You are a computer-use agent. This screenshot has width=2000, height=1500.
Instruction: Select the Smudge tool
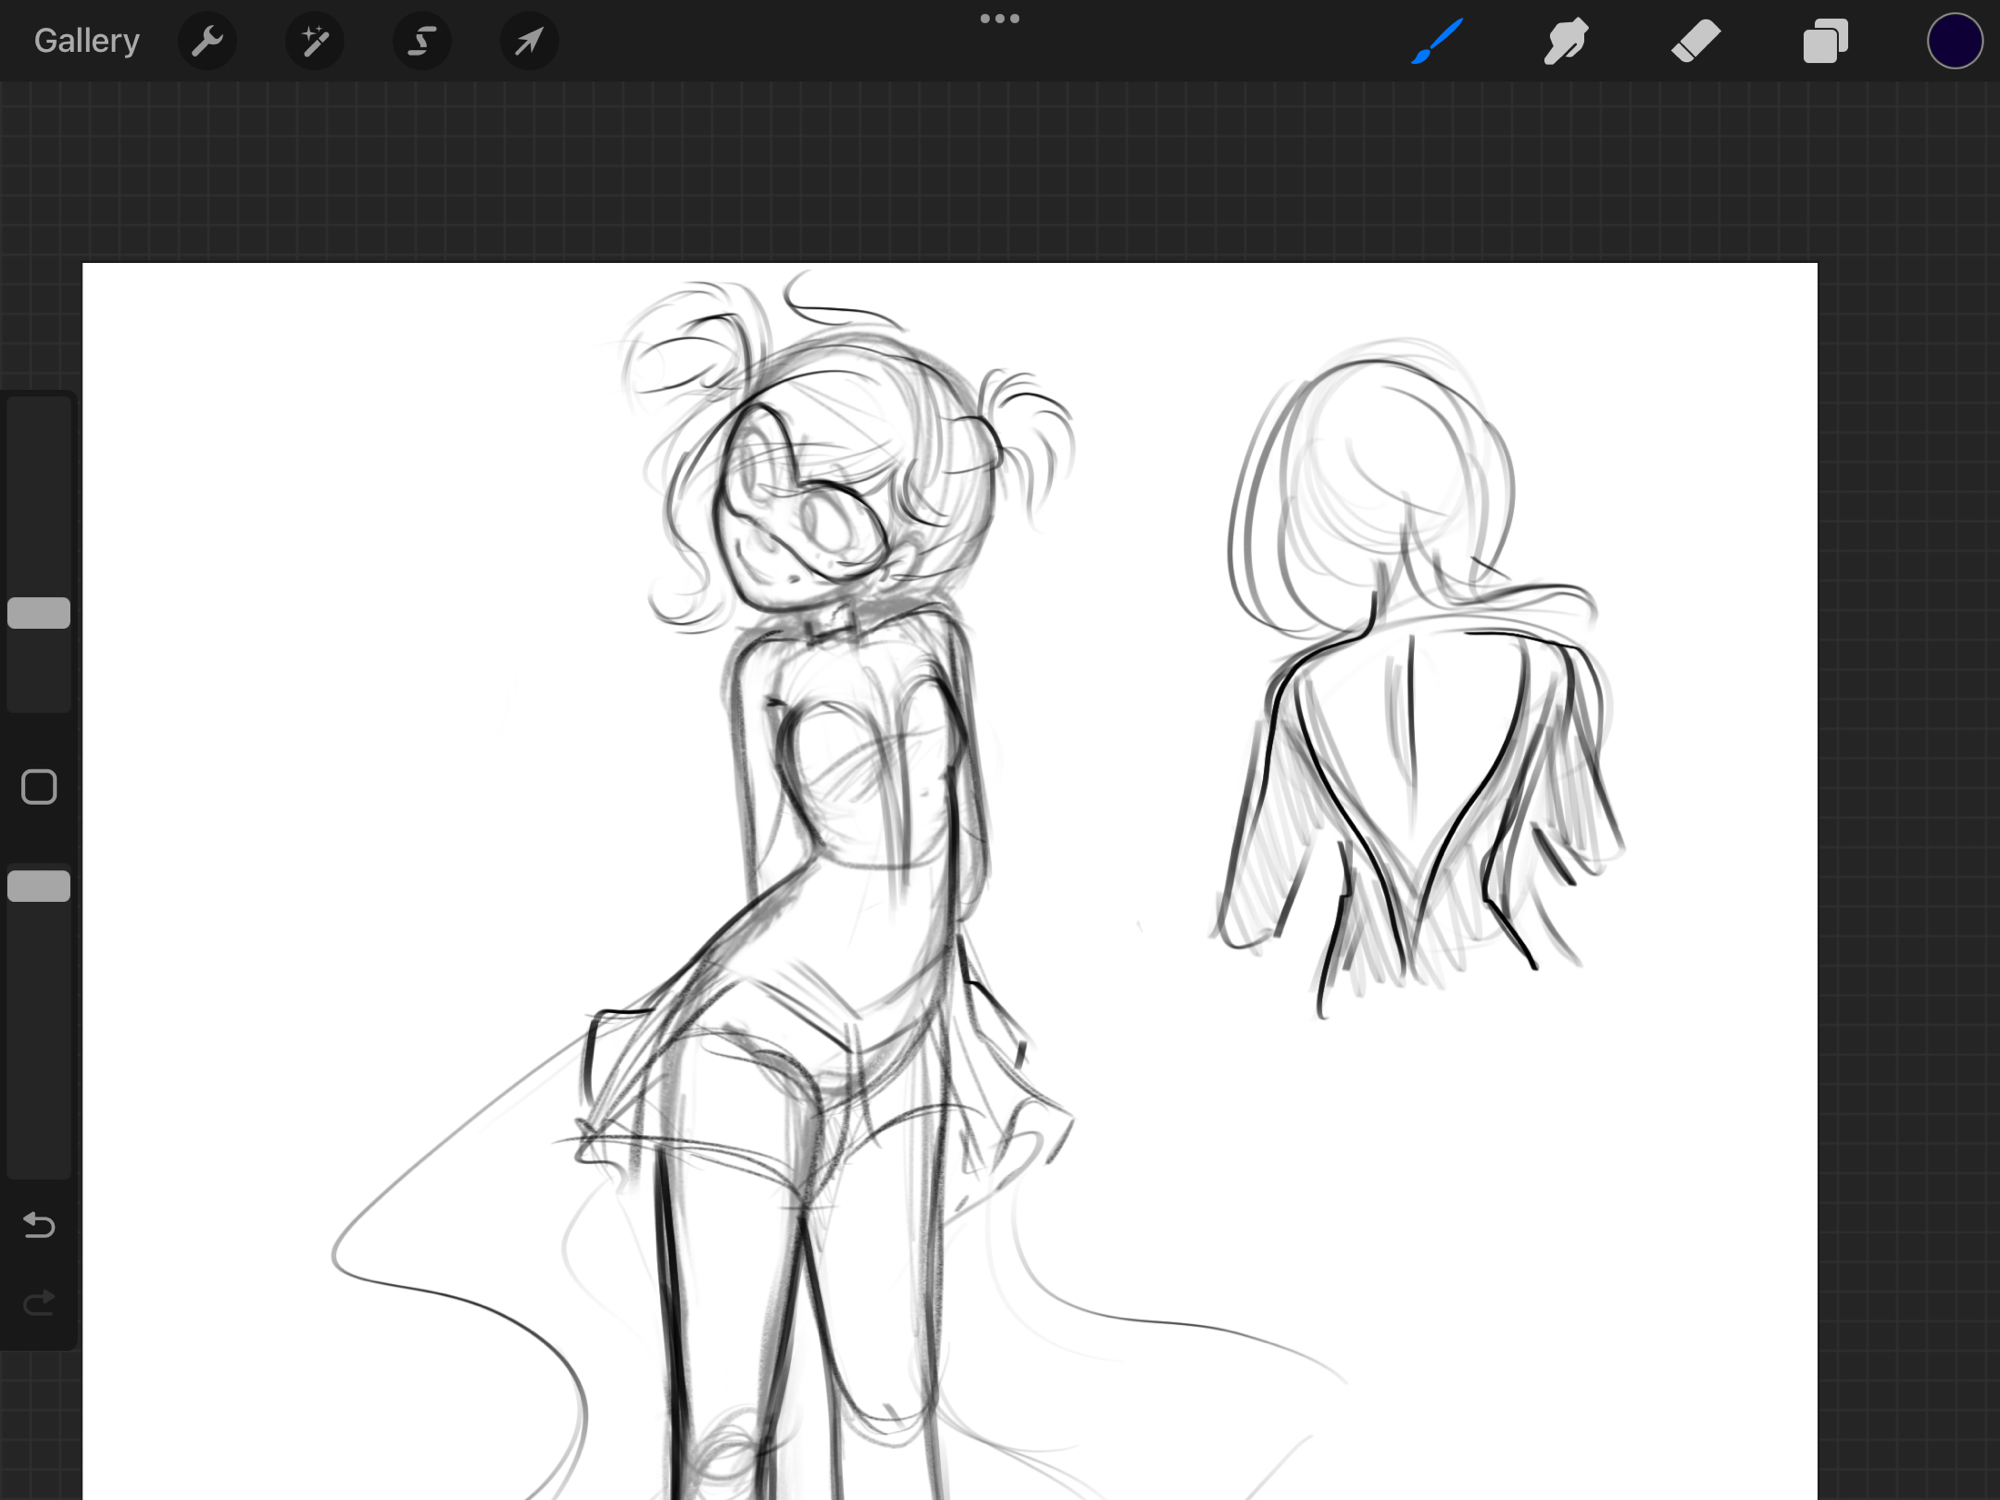pos(1565,41)
